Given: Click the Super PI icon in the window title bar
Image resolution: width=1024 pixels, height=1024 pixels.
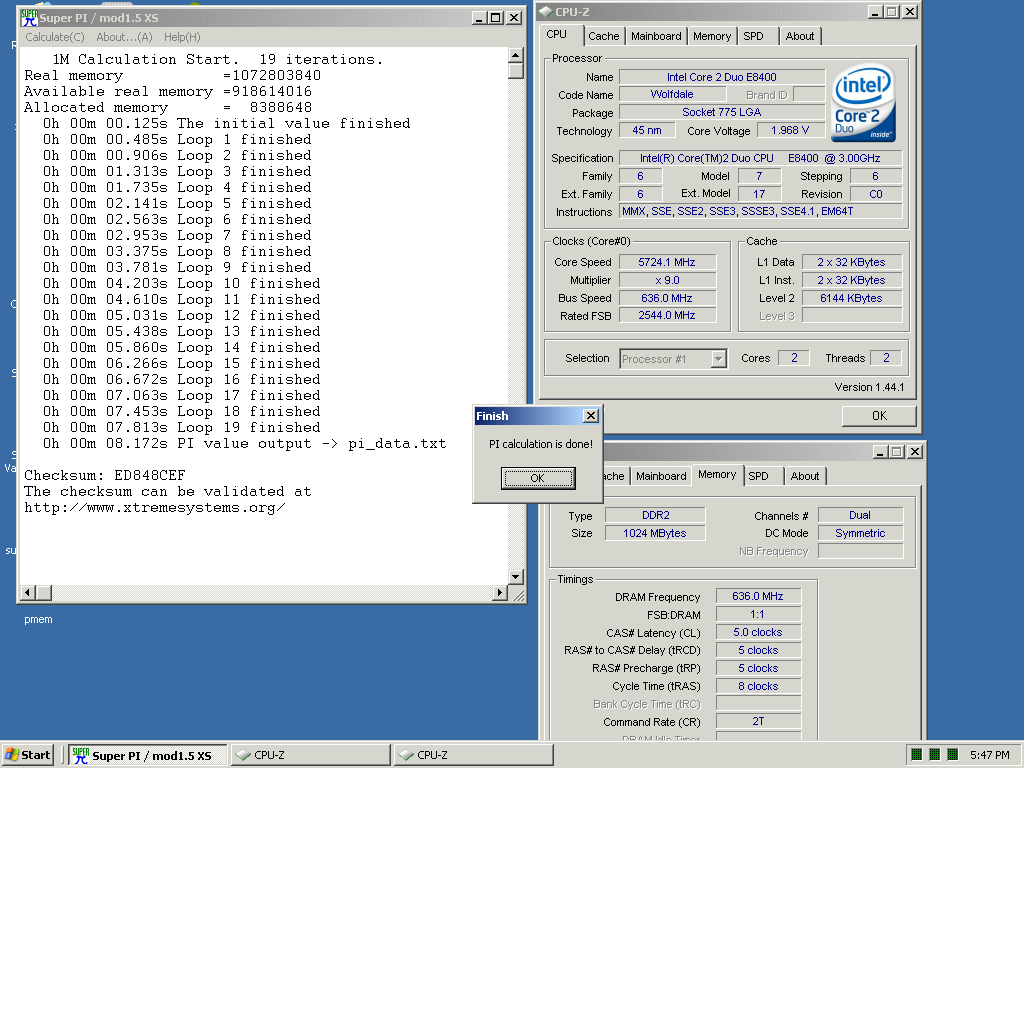Looking at the screenshot, I should [x=29, y=18].
